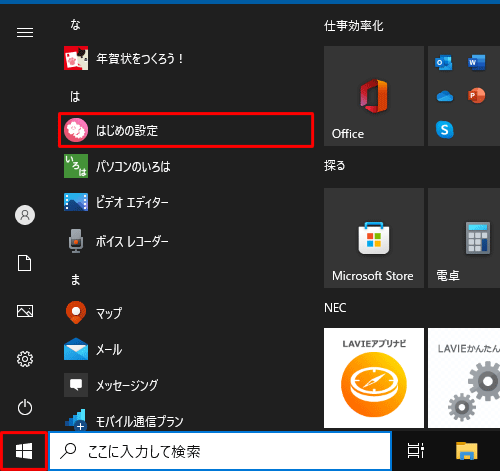This screenshot has width=500, height=471.
Task: Select the 年賀状をつくろう！ label text
Action: pos(140,59)
